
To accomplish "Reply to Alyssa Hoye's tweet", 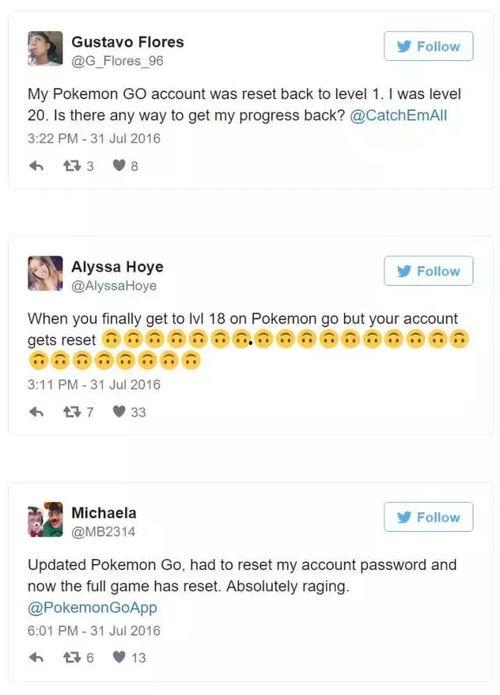I will tap(36, 412).
